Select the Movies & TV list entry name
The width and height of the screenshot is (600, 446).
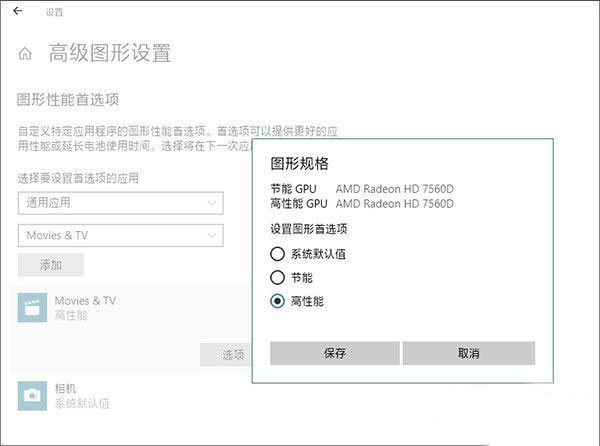85,300
